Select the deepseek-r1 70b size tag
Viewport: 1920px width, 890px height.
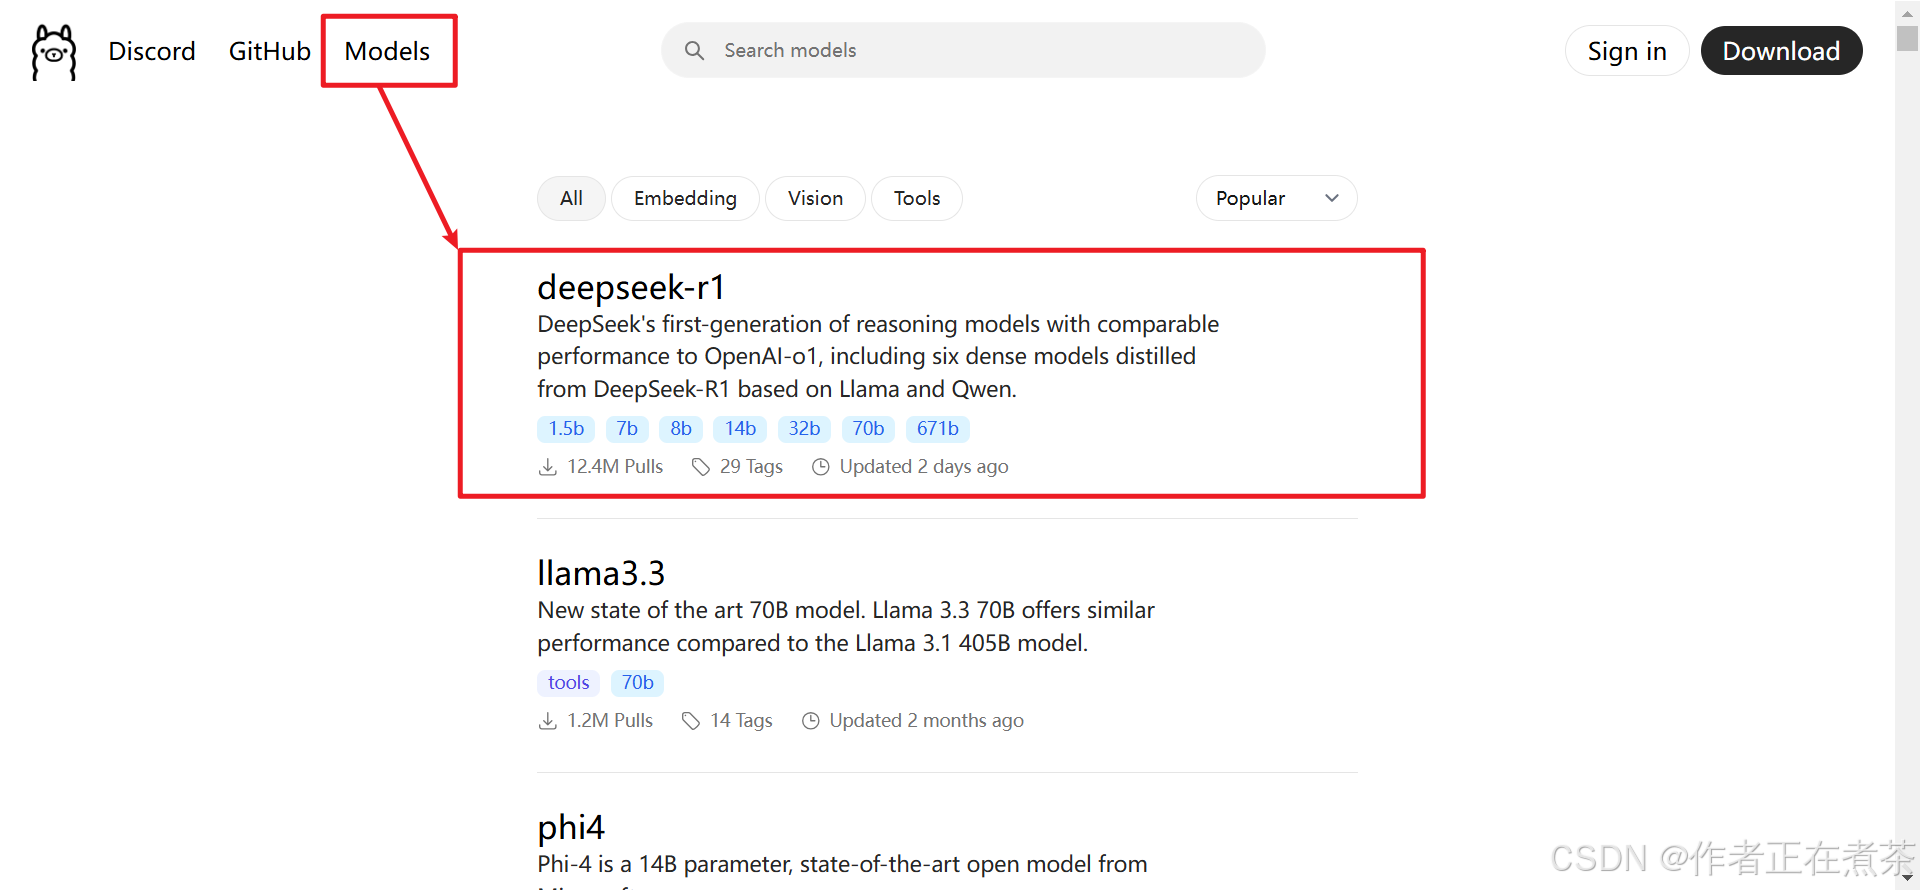(868, 429)
